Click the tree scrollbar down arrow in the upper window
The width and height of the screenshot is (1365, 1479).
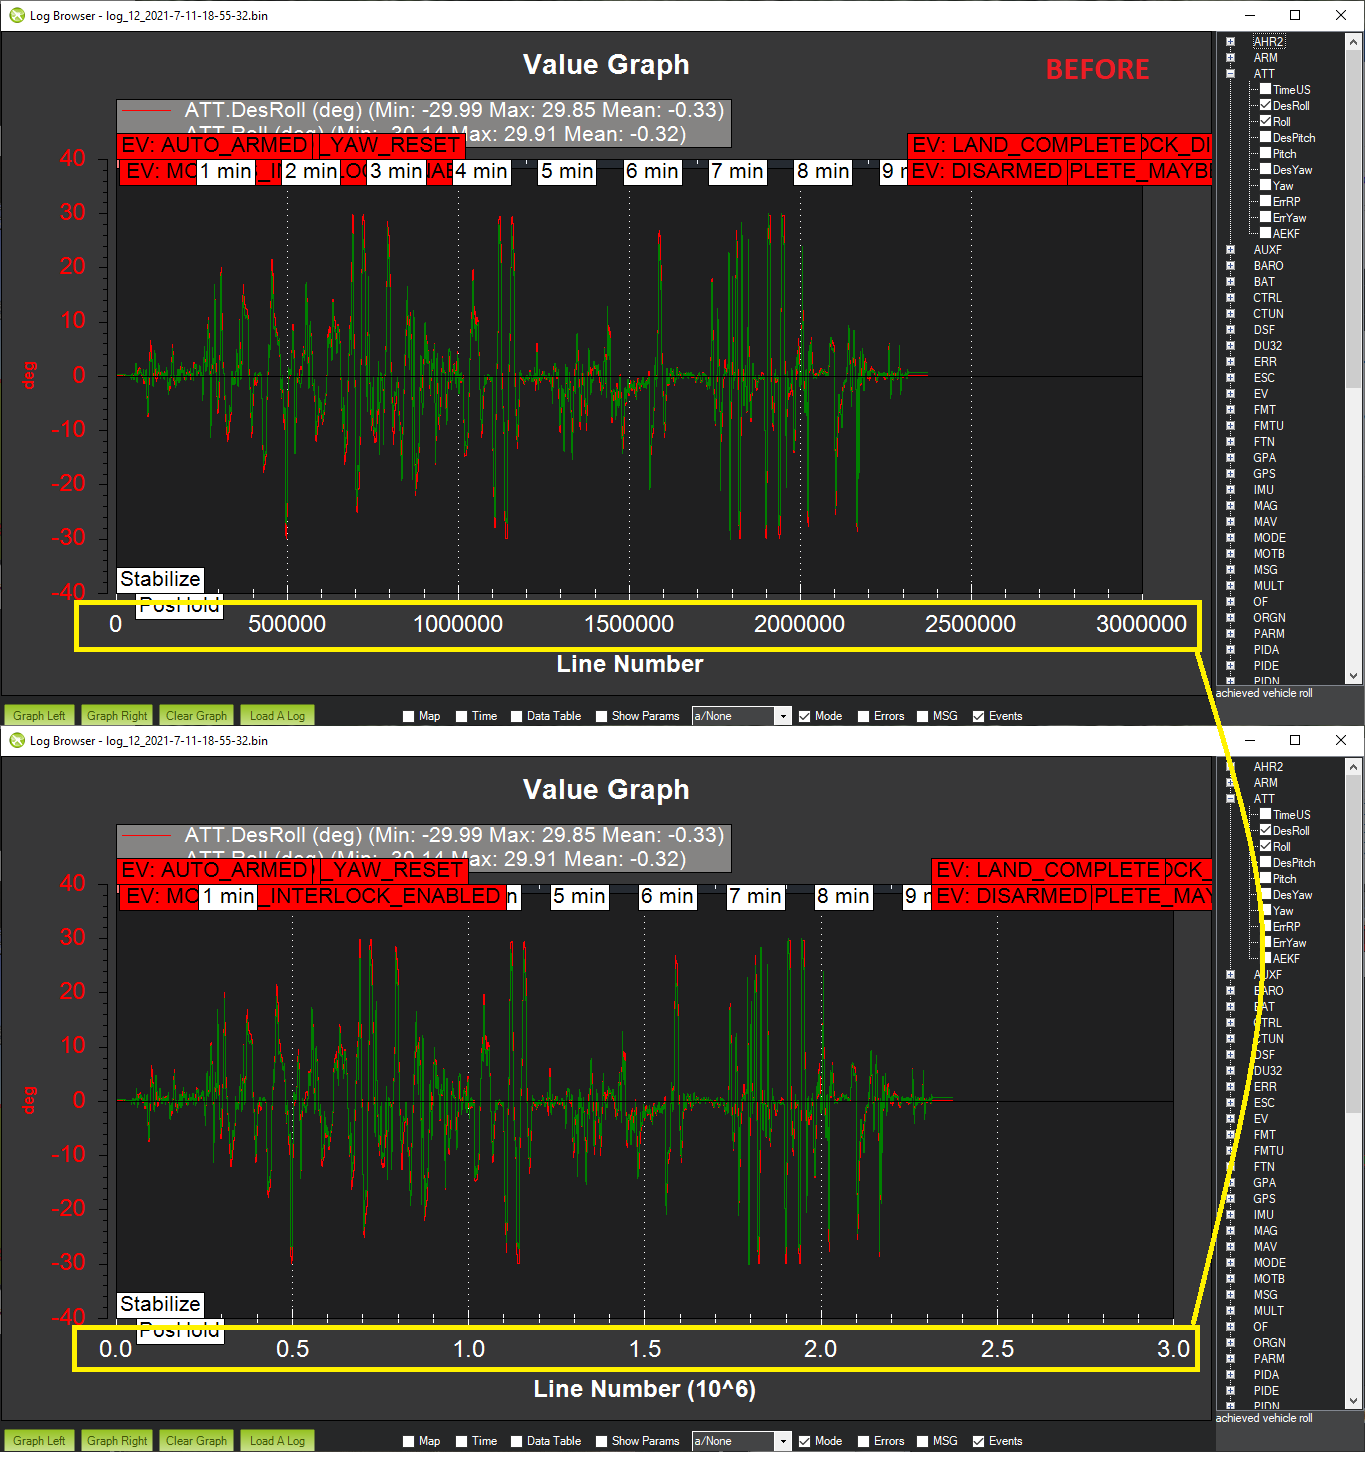pos(1354,676)
